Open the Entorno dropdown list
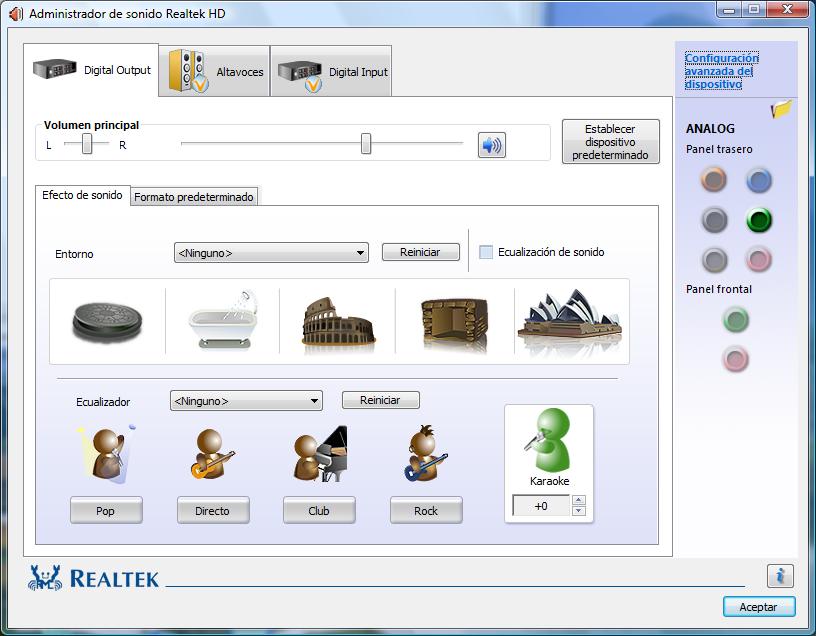Image resolution: width=816 pixels, height=636 pixels. click(271, 253)
